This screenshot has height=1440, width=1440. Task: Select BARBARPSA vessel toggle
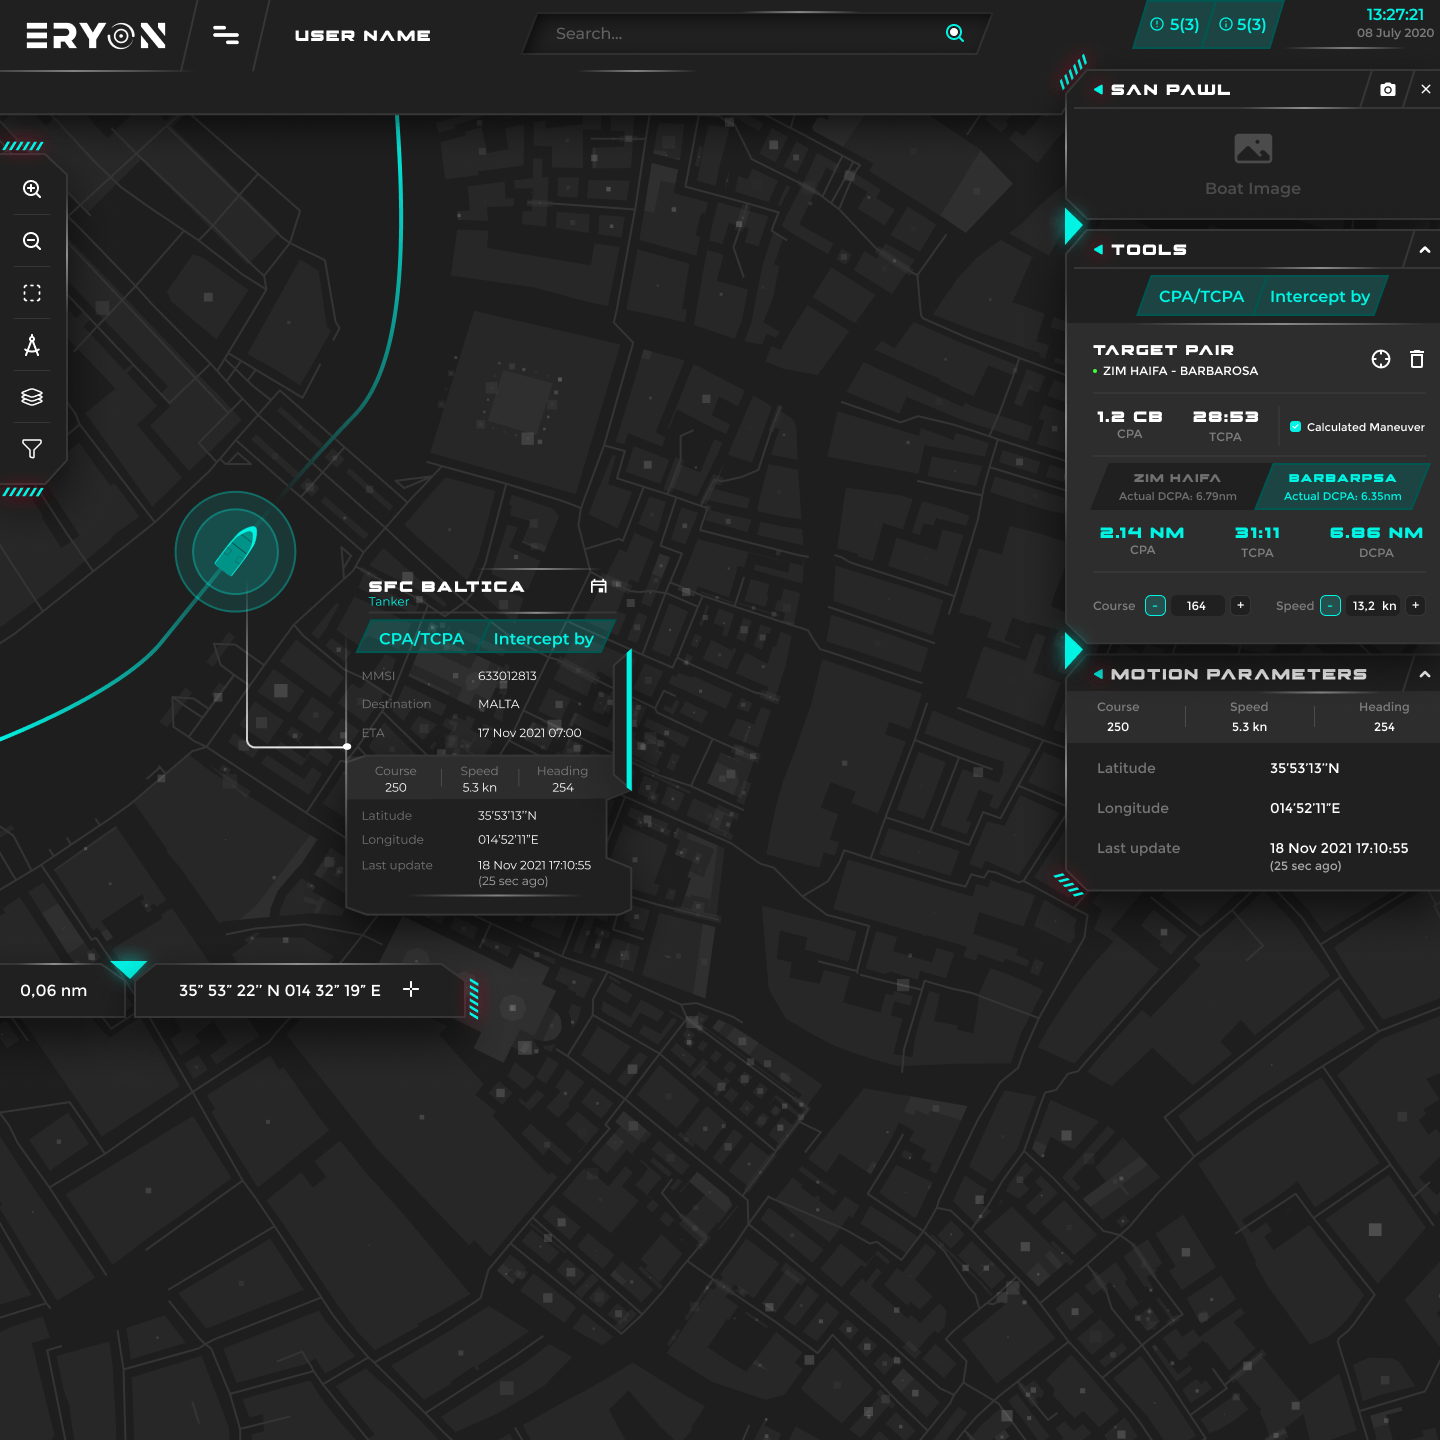(x=1342, y=486)
